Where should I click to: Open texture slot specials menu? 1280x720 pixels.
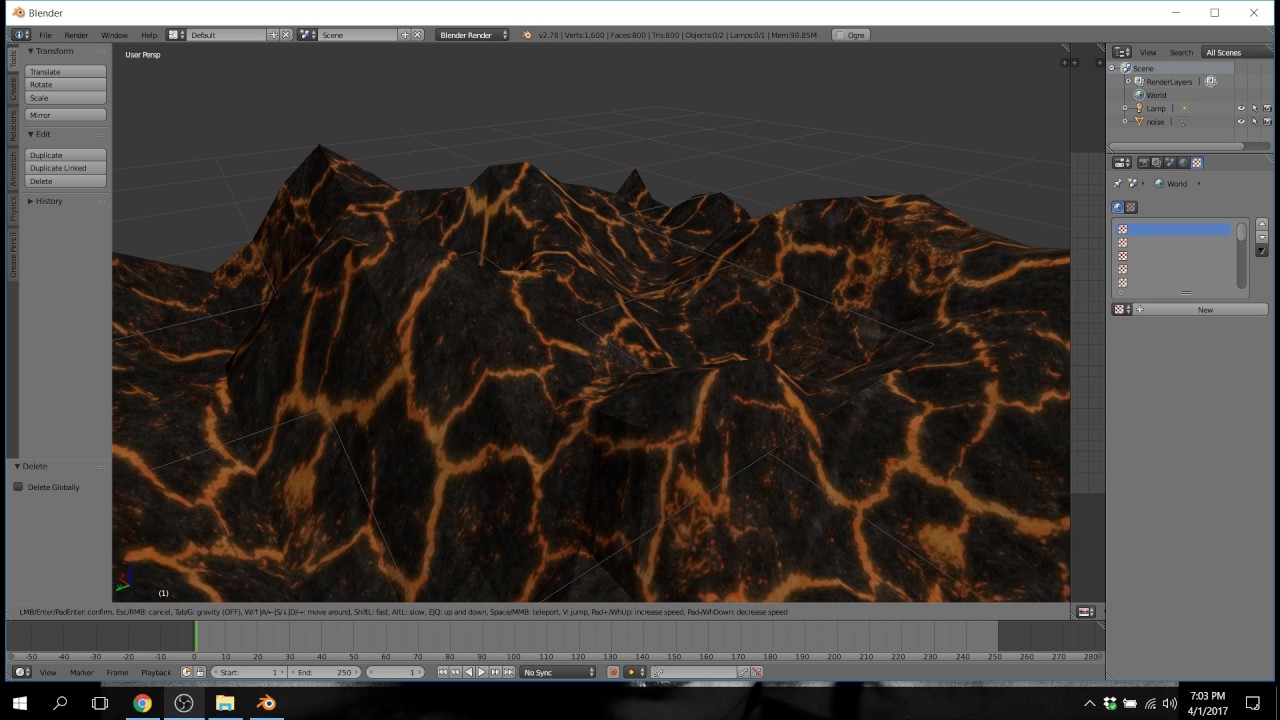[1262, 251]
